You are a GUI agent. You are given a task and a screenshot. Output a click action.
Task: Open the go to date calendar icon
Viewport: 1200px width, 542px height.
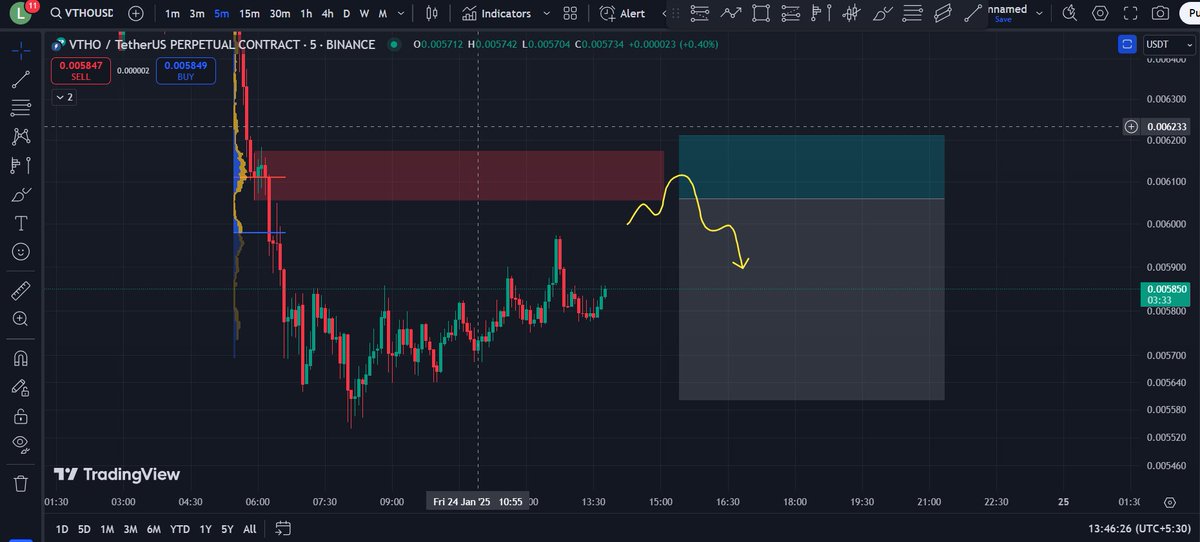point(283,528)
